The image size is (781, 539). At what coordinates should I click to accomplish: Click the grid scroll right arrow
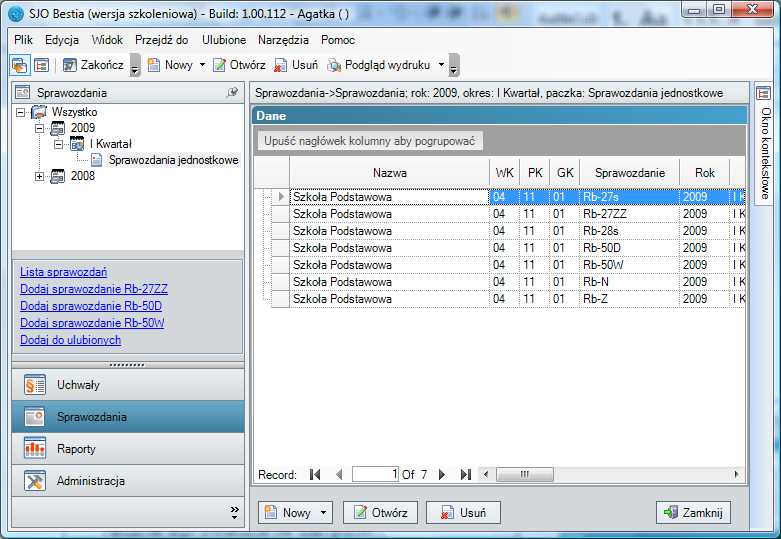pos(736,474)
